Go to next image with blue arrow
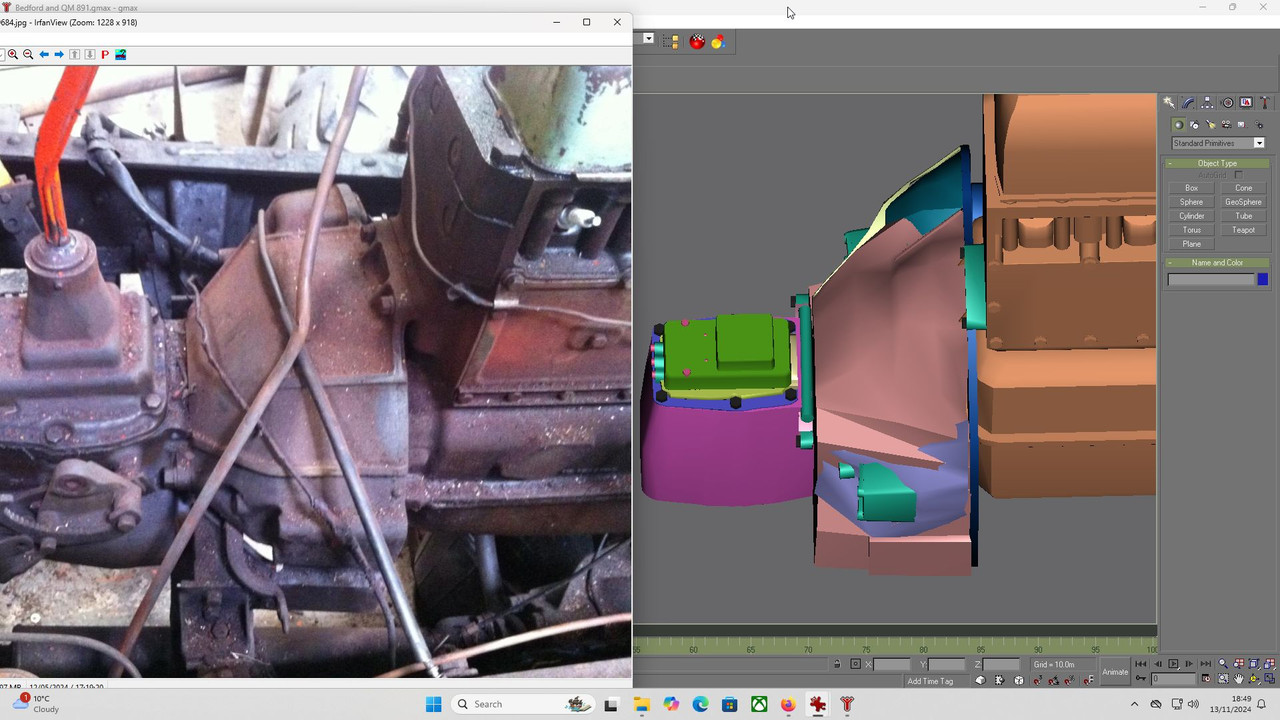 click(59, 54)
